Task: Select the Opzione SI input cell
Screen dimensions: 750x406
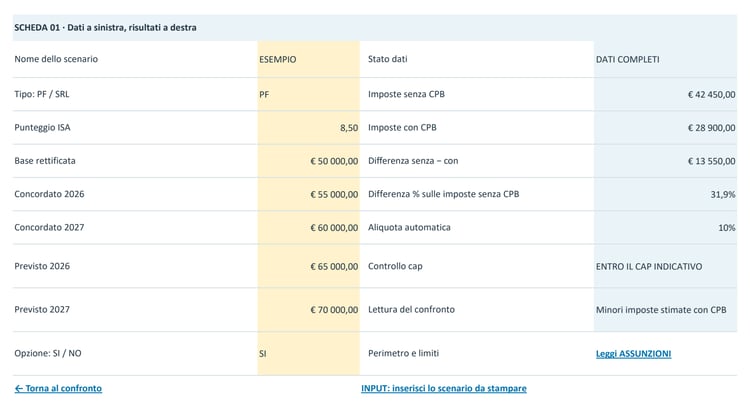Action: [309, 354]
